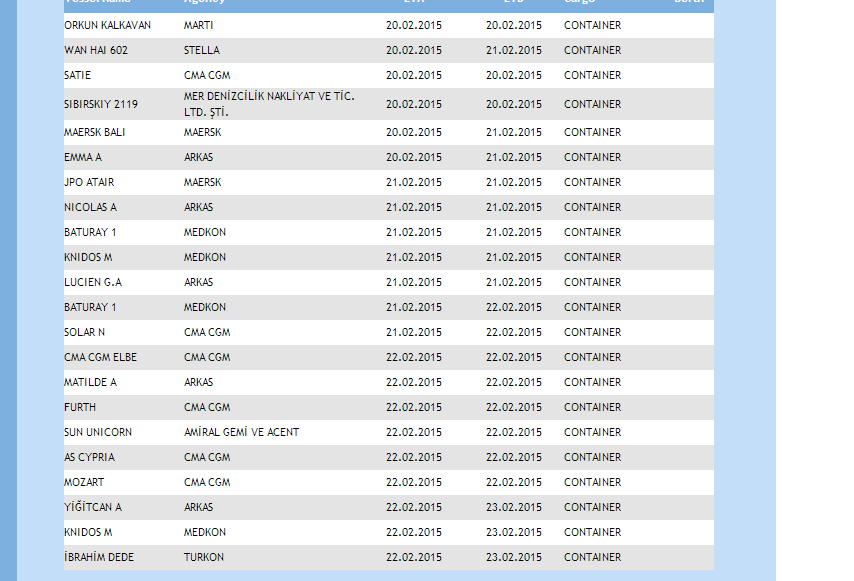Select CONTAINER cargo in FURTH row
The width and height of the screenshot is (854, 581).
[593, 408]
